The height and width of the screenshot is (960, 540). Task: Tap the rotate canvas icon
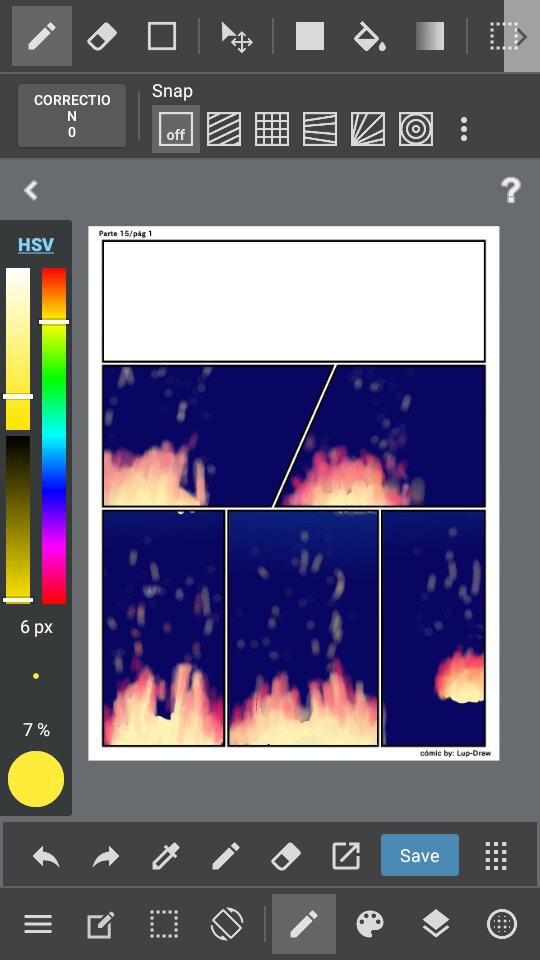point(227,924)
